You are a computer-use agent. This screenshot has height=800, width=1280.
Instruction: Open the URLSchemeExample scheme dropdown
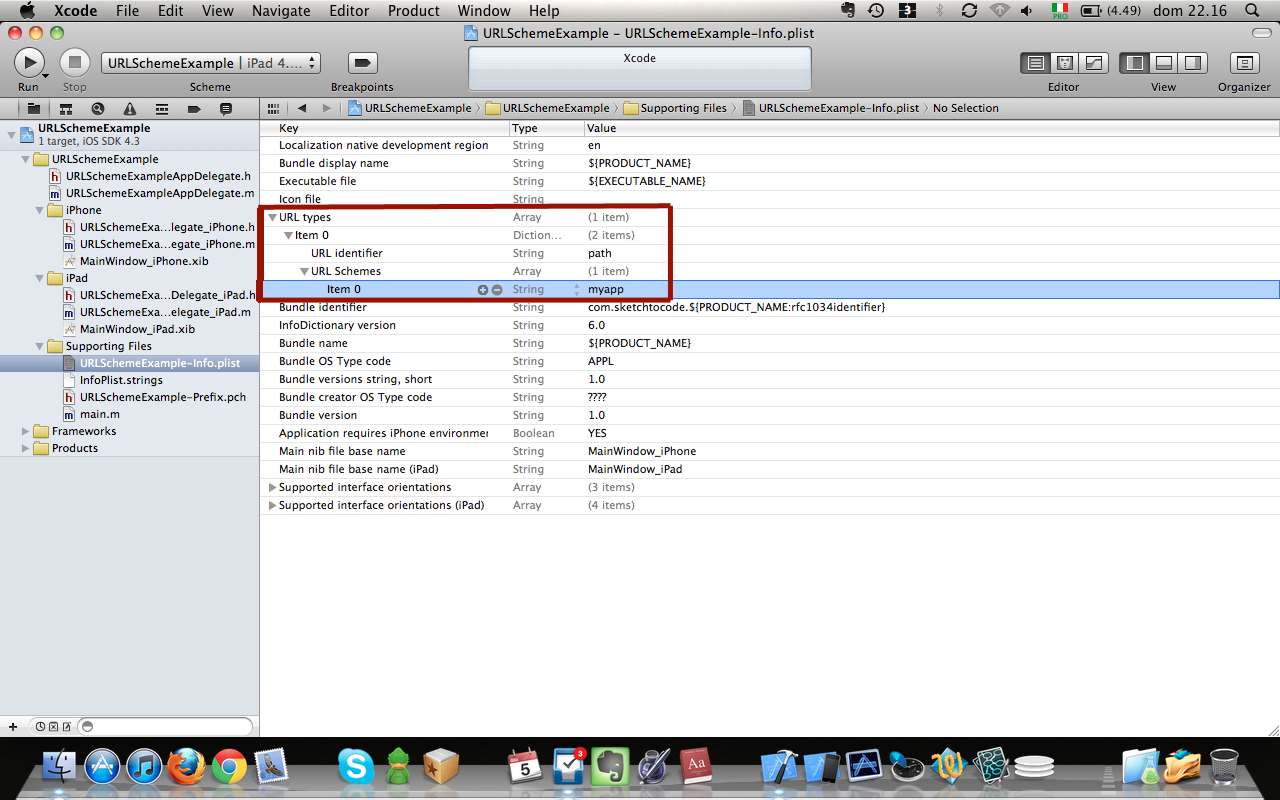[211, 63]
